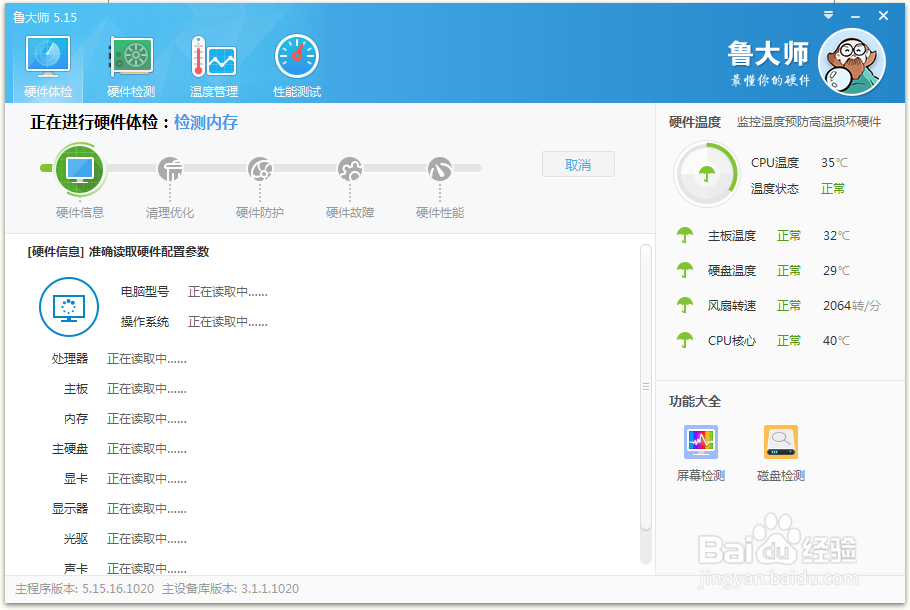
Task: Click the 电脑型号 row label
Action: [x=145, y=291]
